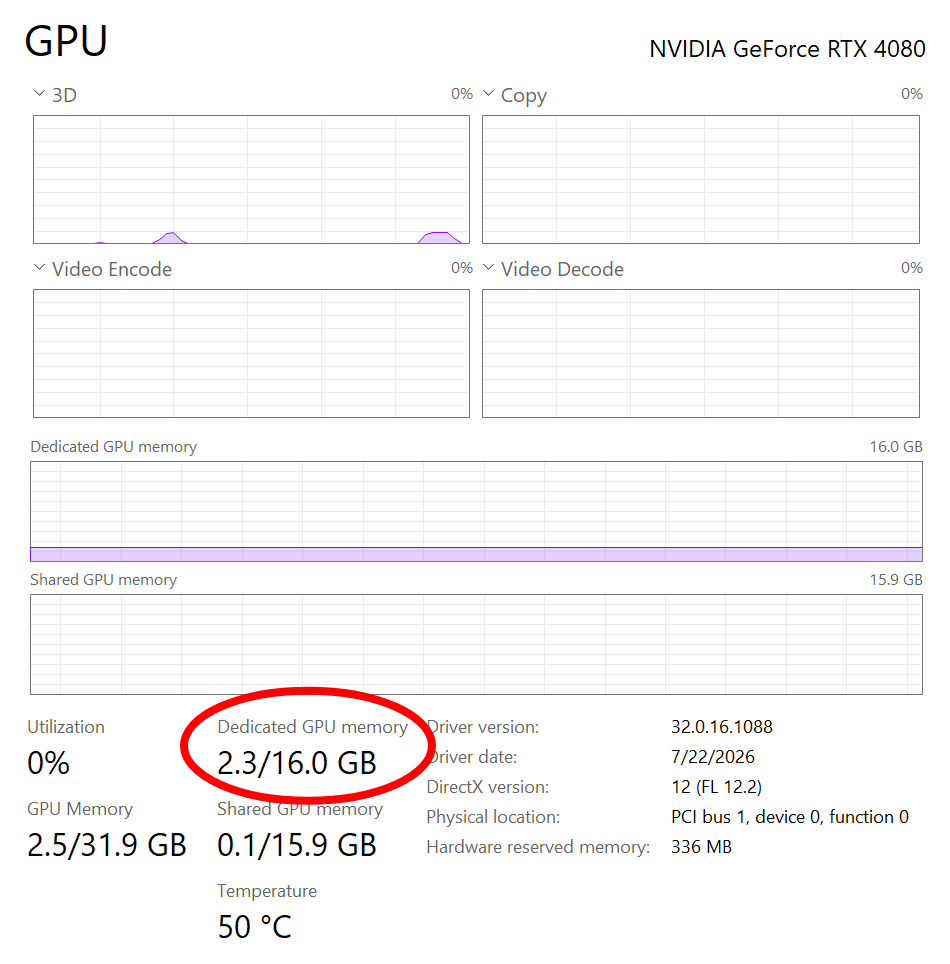Click the 50 °C temperature reading
Screen dimensions: 950x964
point(255,927)
